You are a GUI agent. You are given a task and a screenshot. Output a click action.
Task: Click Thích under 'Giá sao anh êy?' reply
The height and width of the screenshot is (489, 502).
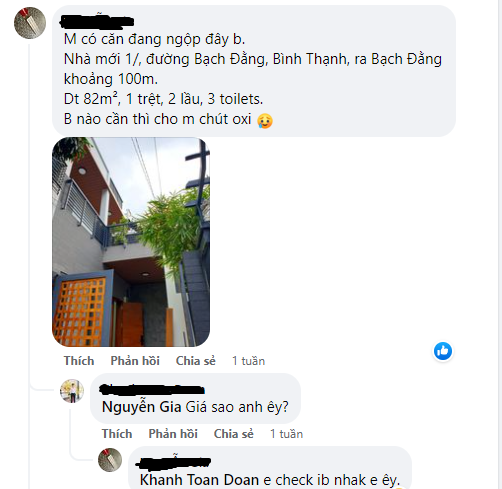click(117, 434)
